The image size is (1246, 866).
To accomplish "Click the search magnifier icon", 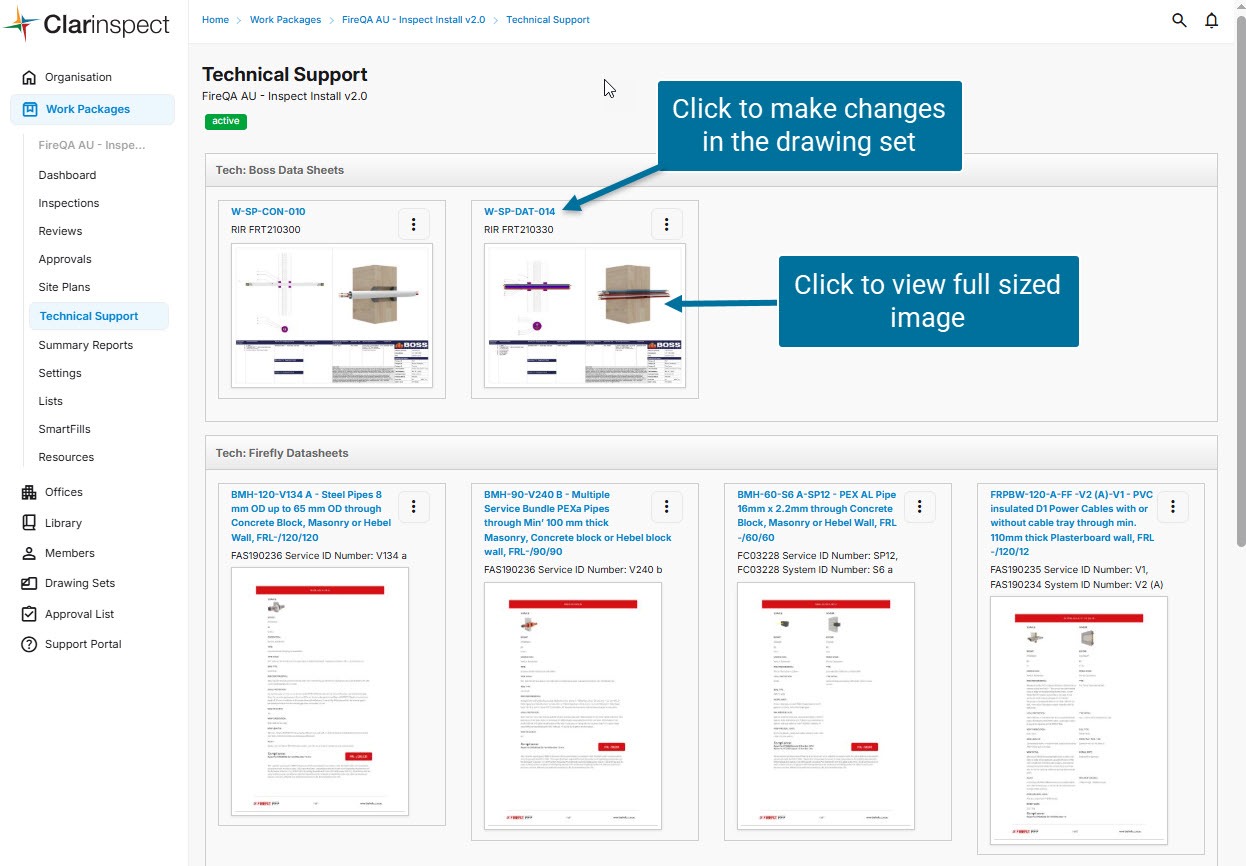I will click(x=1179, y=20).
